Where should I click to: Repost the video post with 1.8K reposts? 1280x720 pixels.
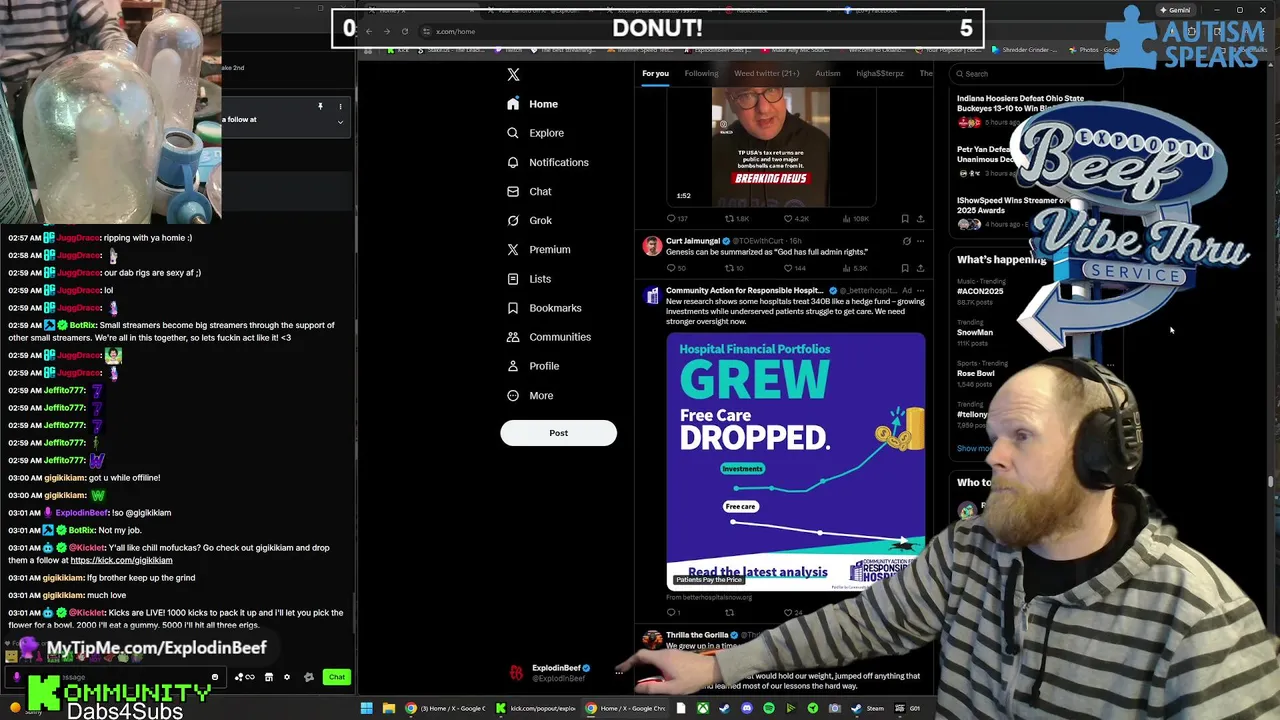point(737,219)
